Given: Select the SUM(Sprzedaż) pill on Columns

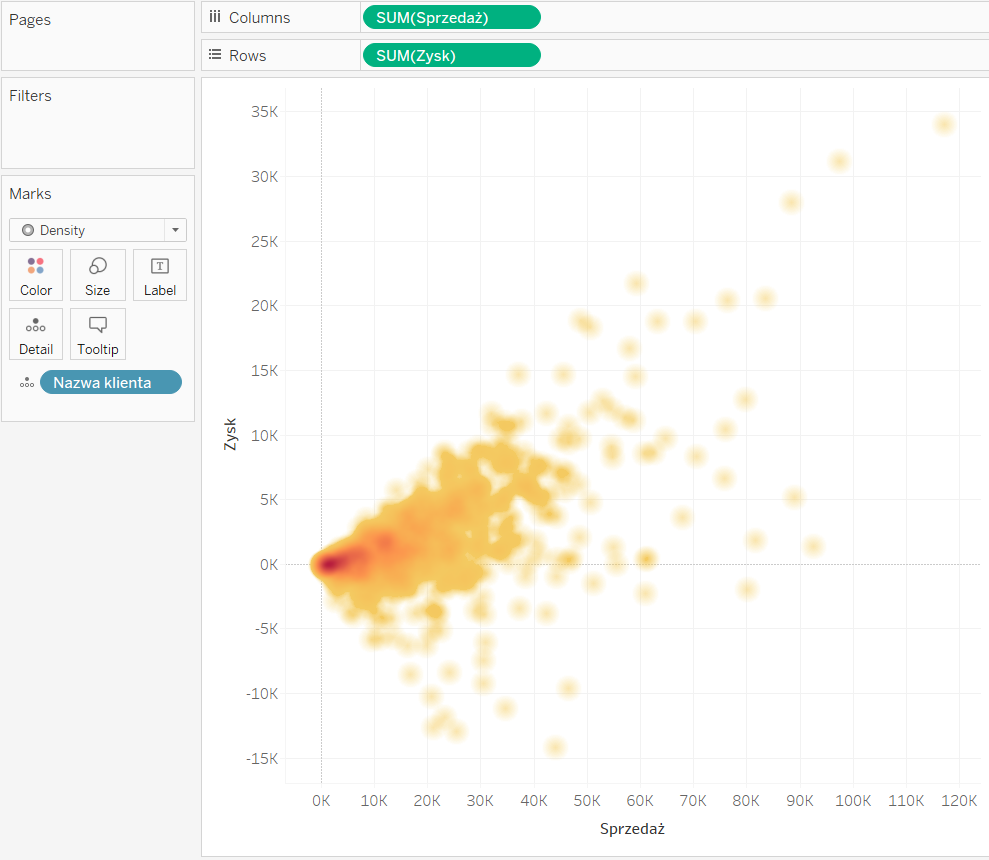Looking at the screenshot, I should tap(451, 17).
